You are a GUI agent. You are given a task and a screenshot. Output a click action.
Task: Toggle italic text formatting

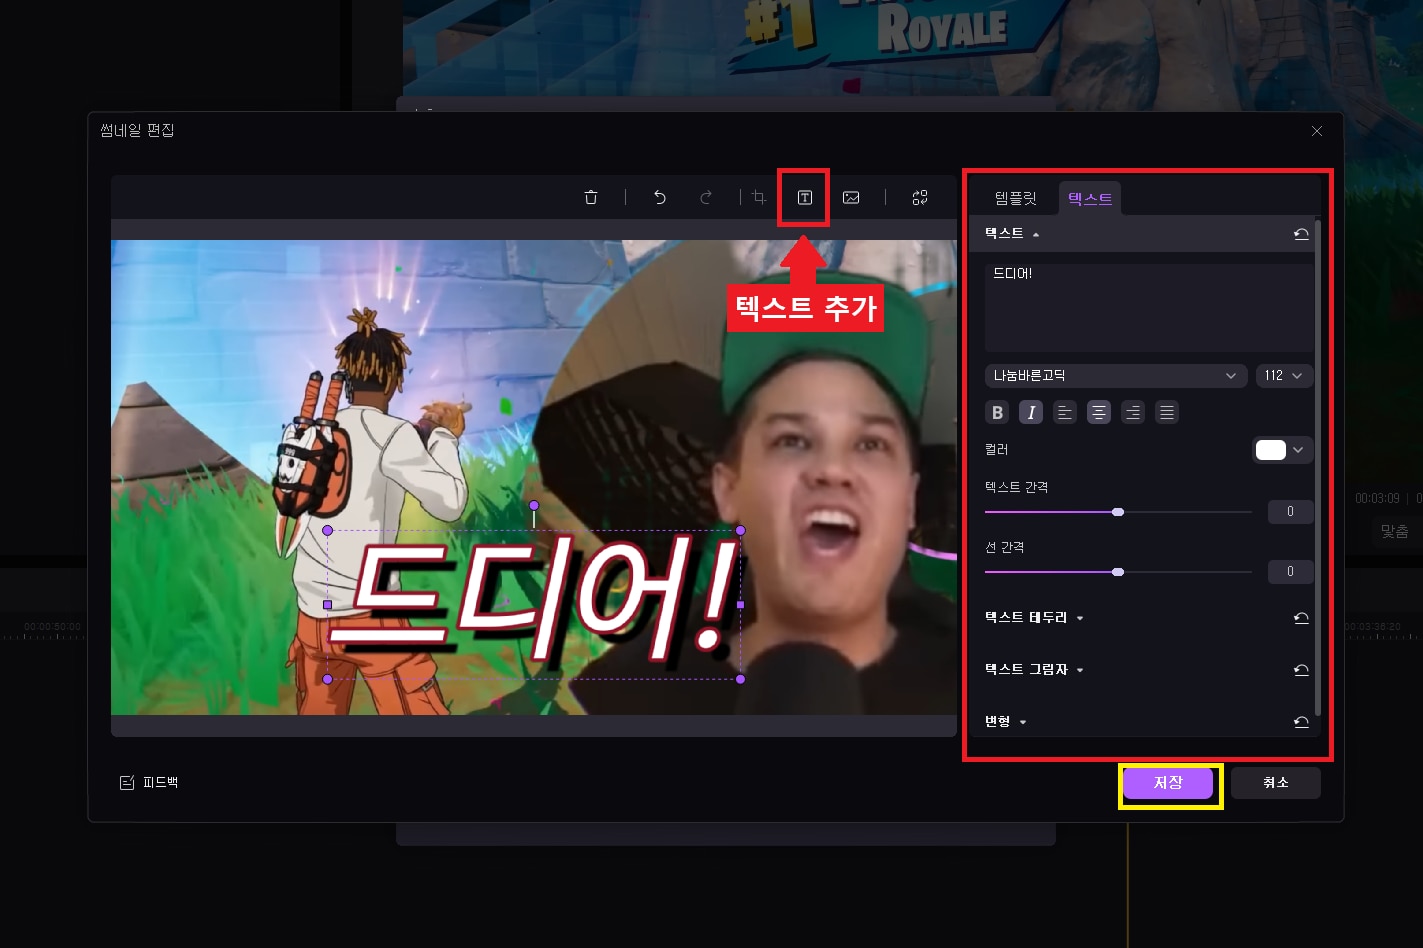click(x=1031, y=412)
